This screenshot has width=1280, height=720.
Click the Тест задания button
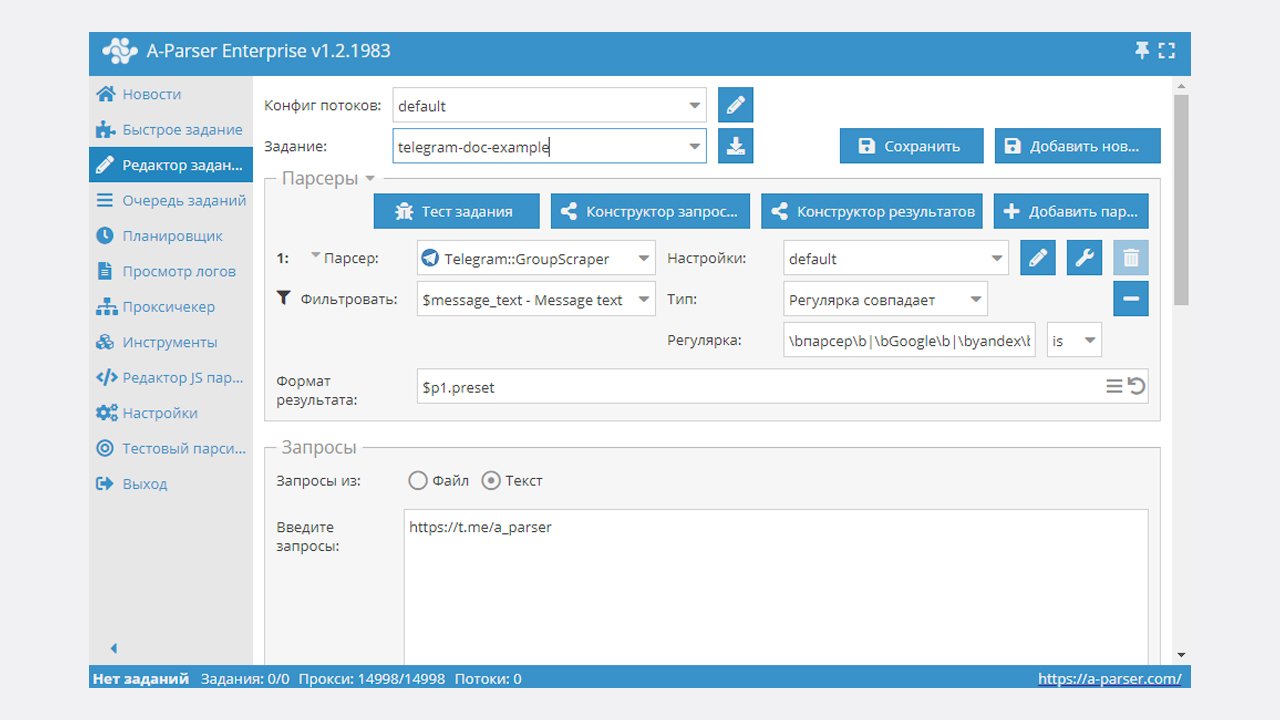[x=456, y=211]
